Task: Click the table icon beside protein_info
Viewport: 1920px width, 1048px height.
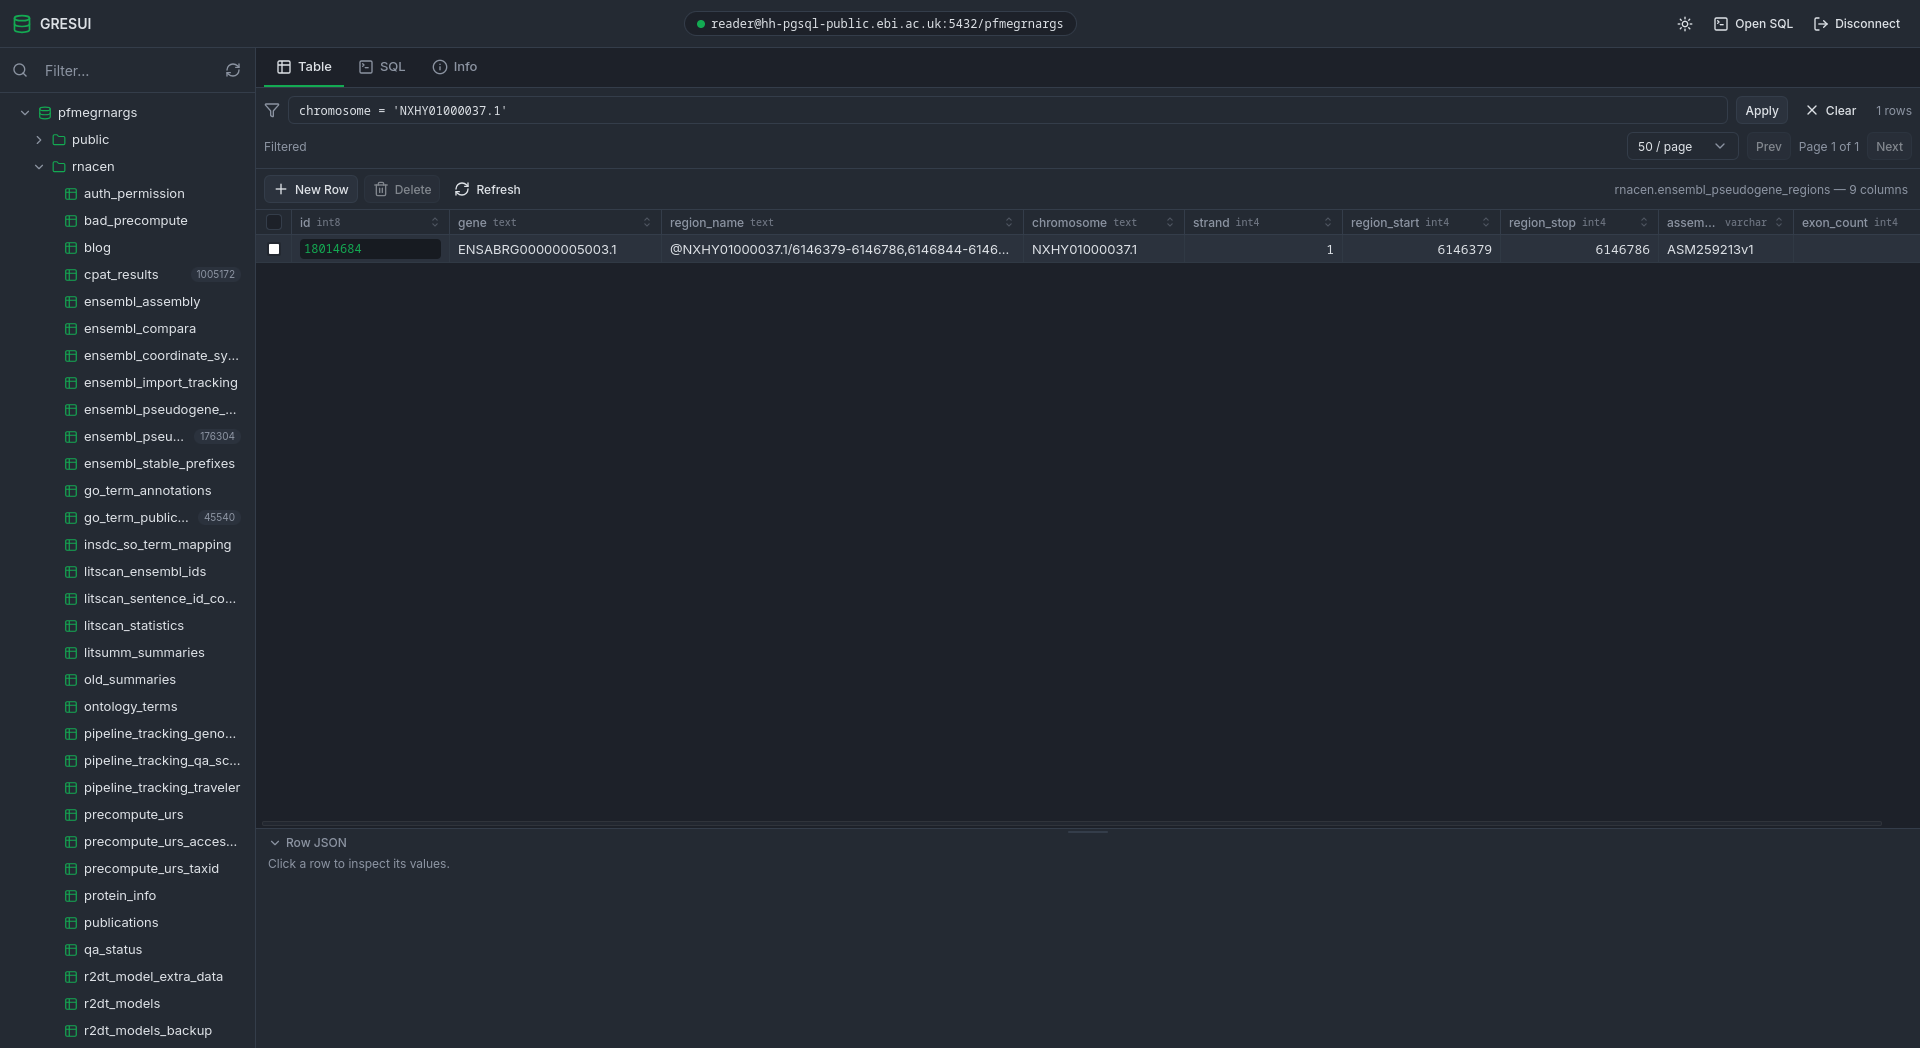Action: (x=71, y=896)
